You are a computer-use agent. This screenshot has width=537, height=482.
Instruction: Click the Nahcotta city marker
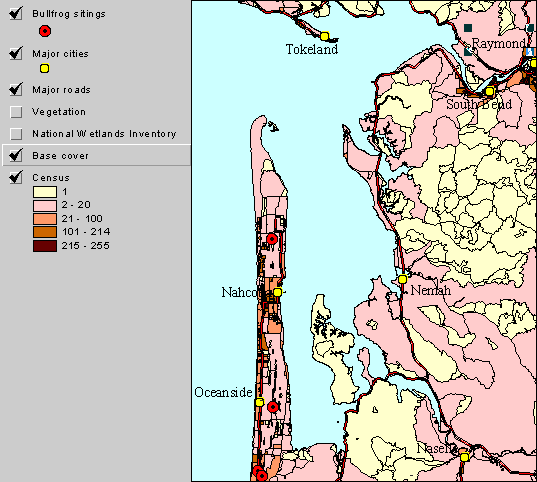tap(277, 292)
